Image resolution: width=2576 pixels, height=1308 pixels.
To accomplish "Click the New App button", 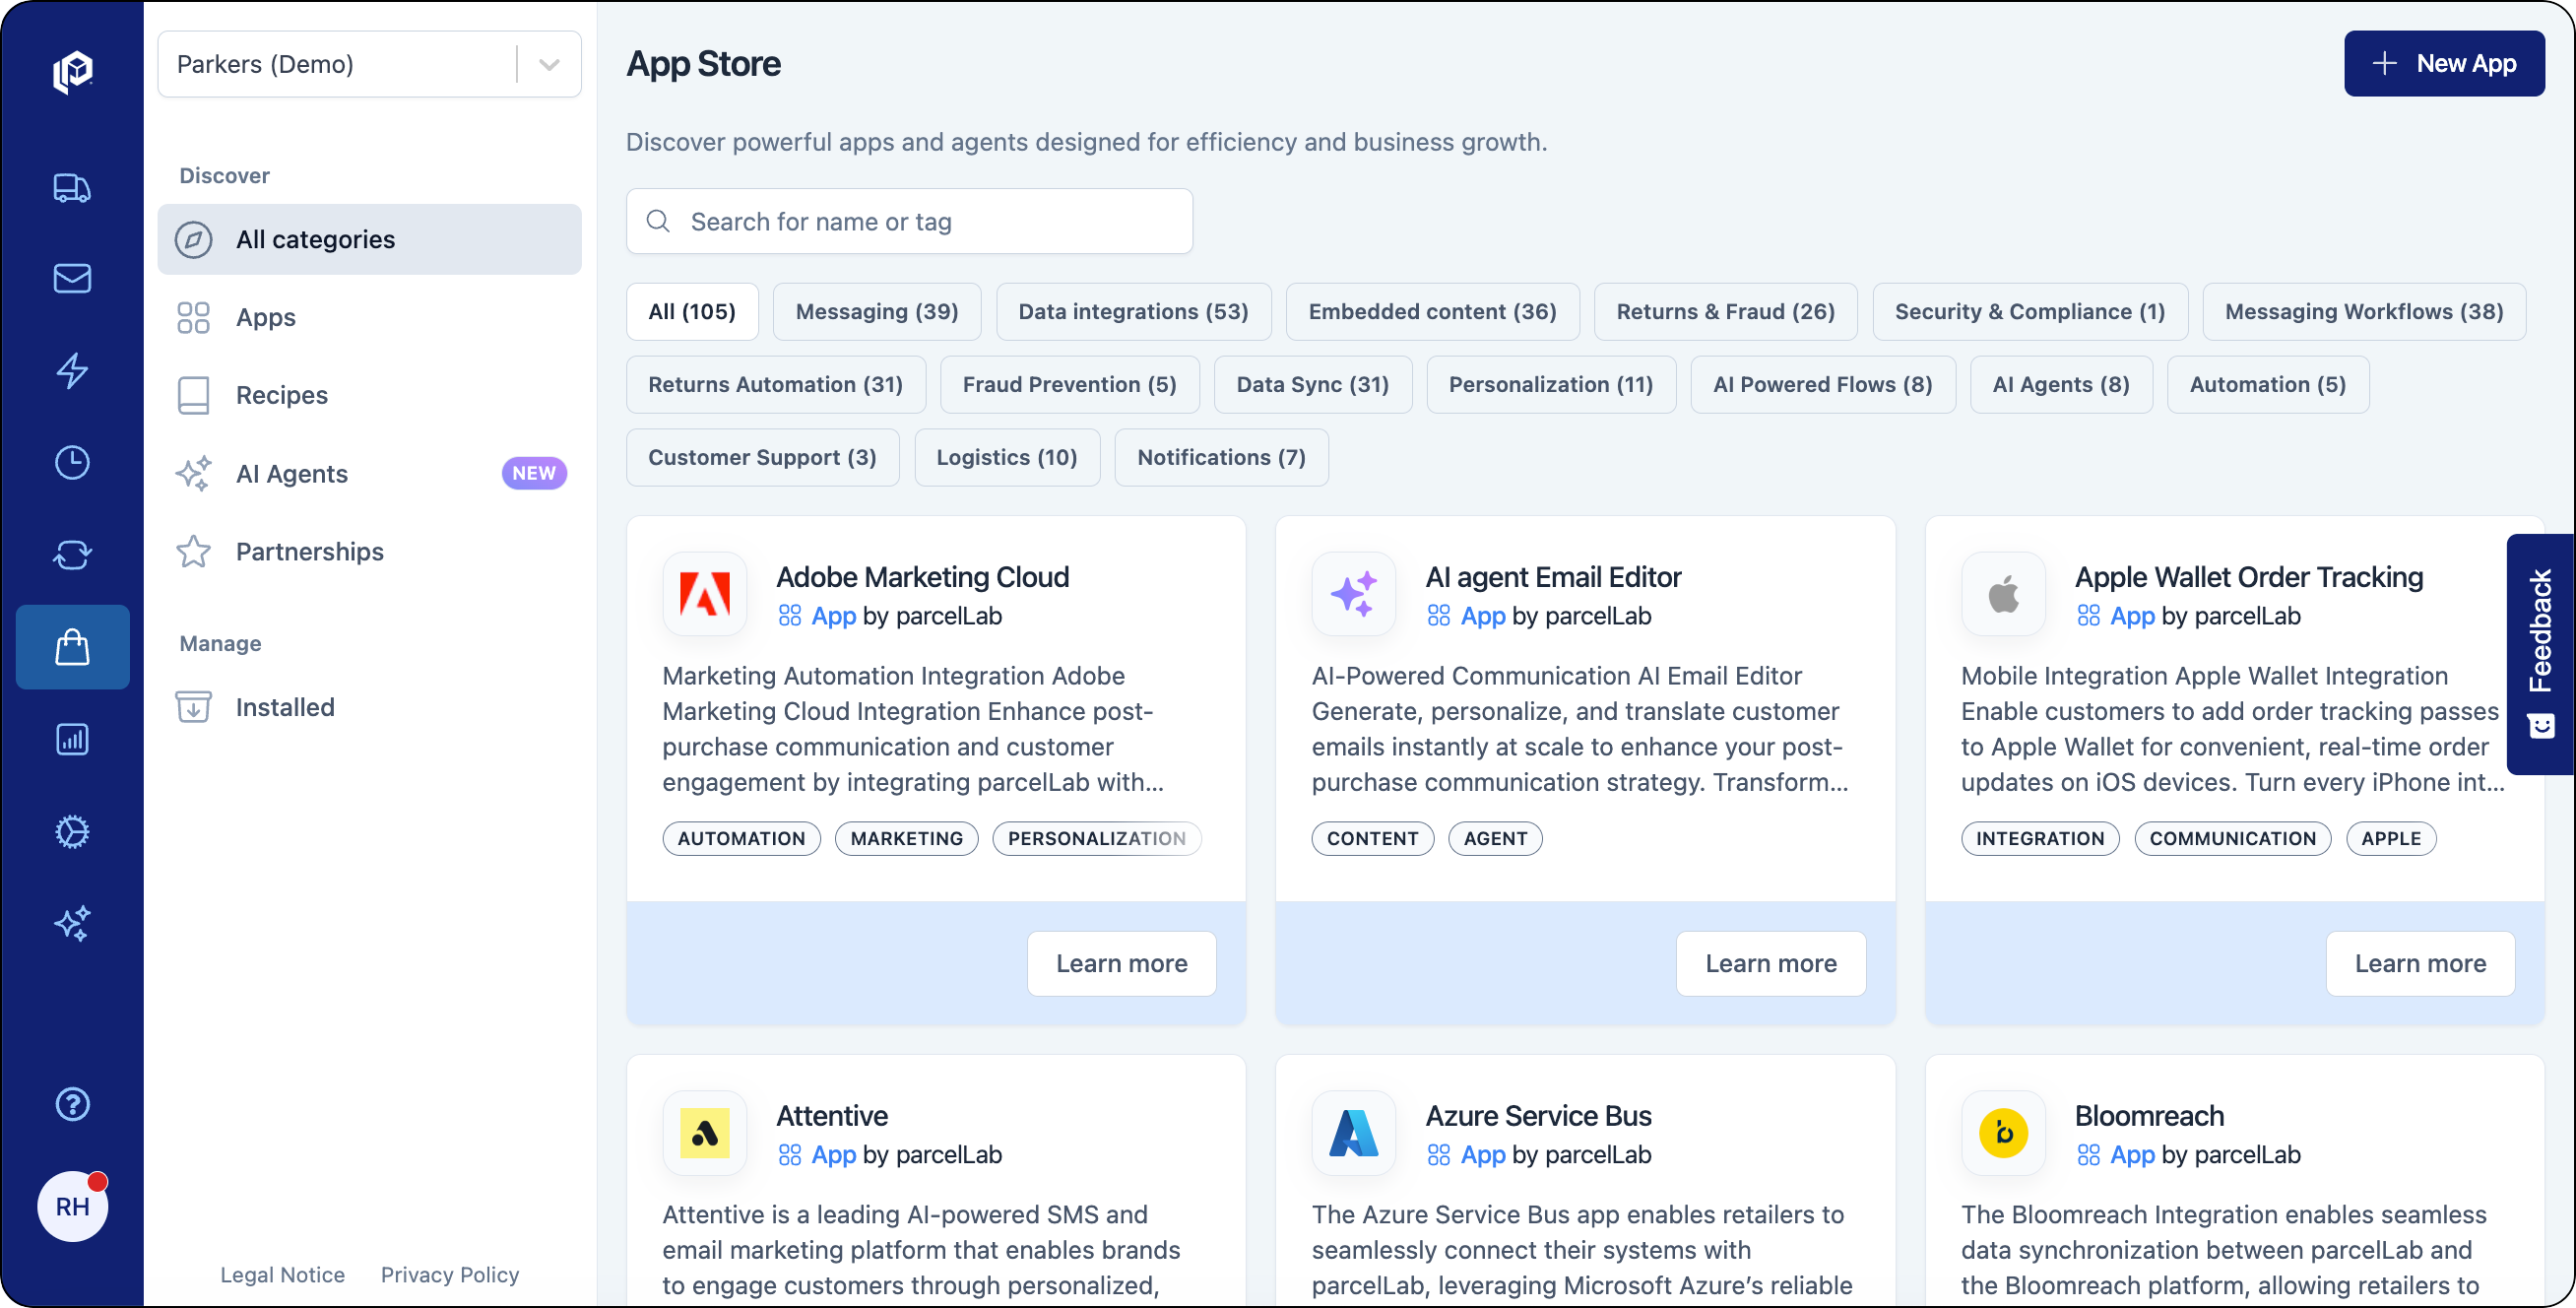I will point(2444,63).
